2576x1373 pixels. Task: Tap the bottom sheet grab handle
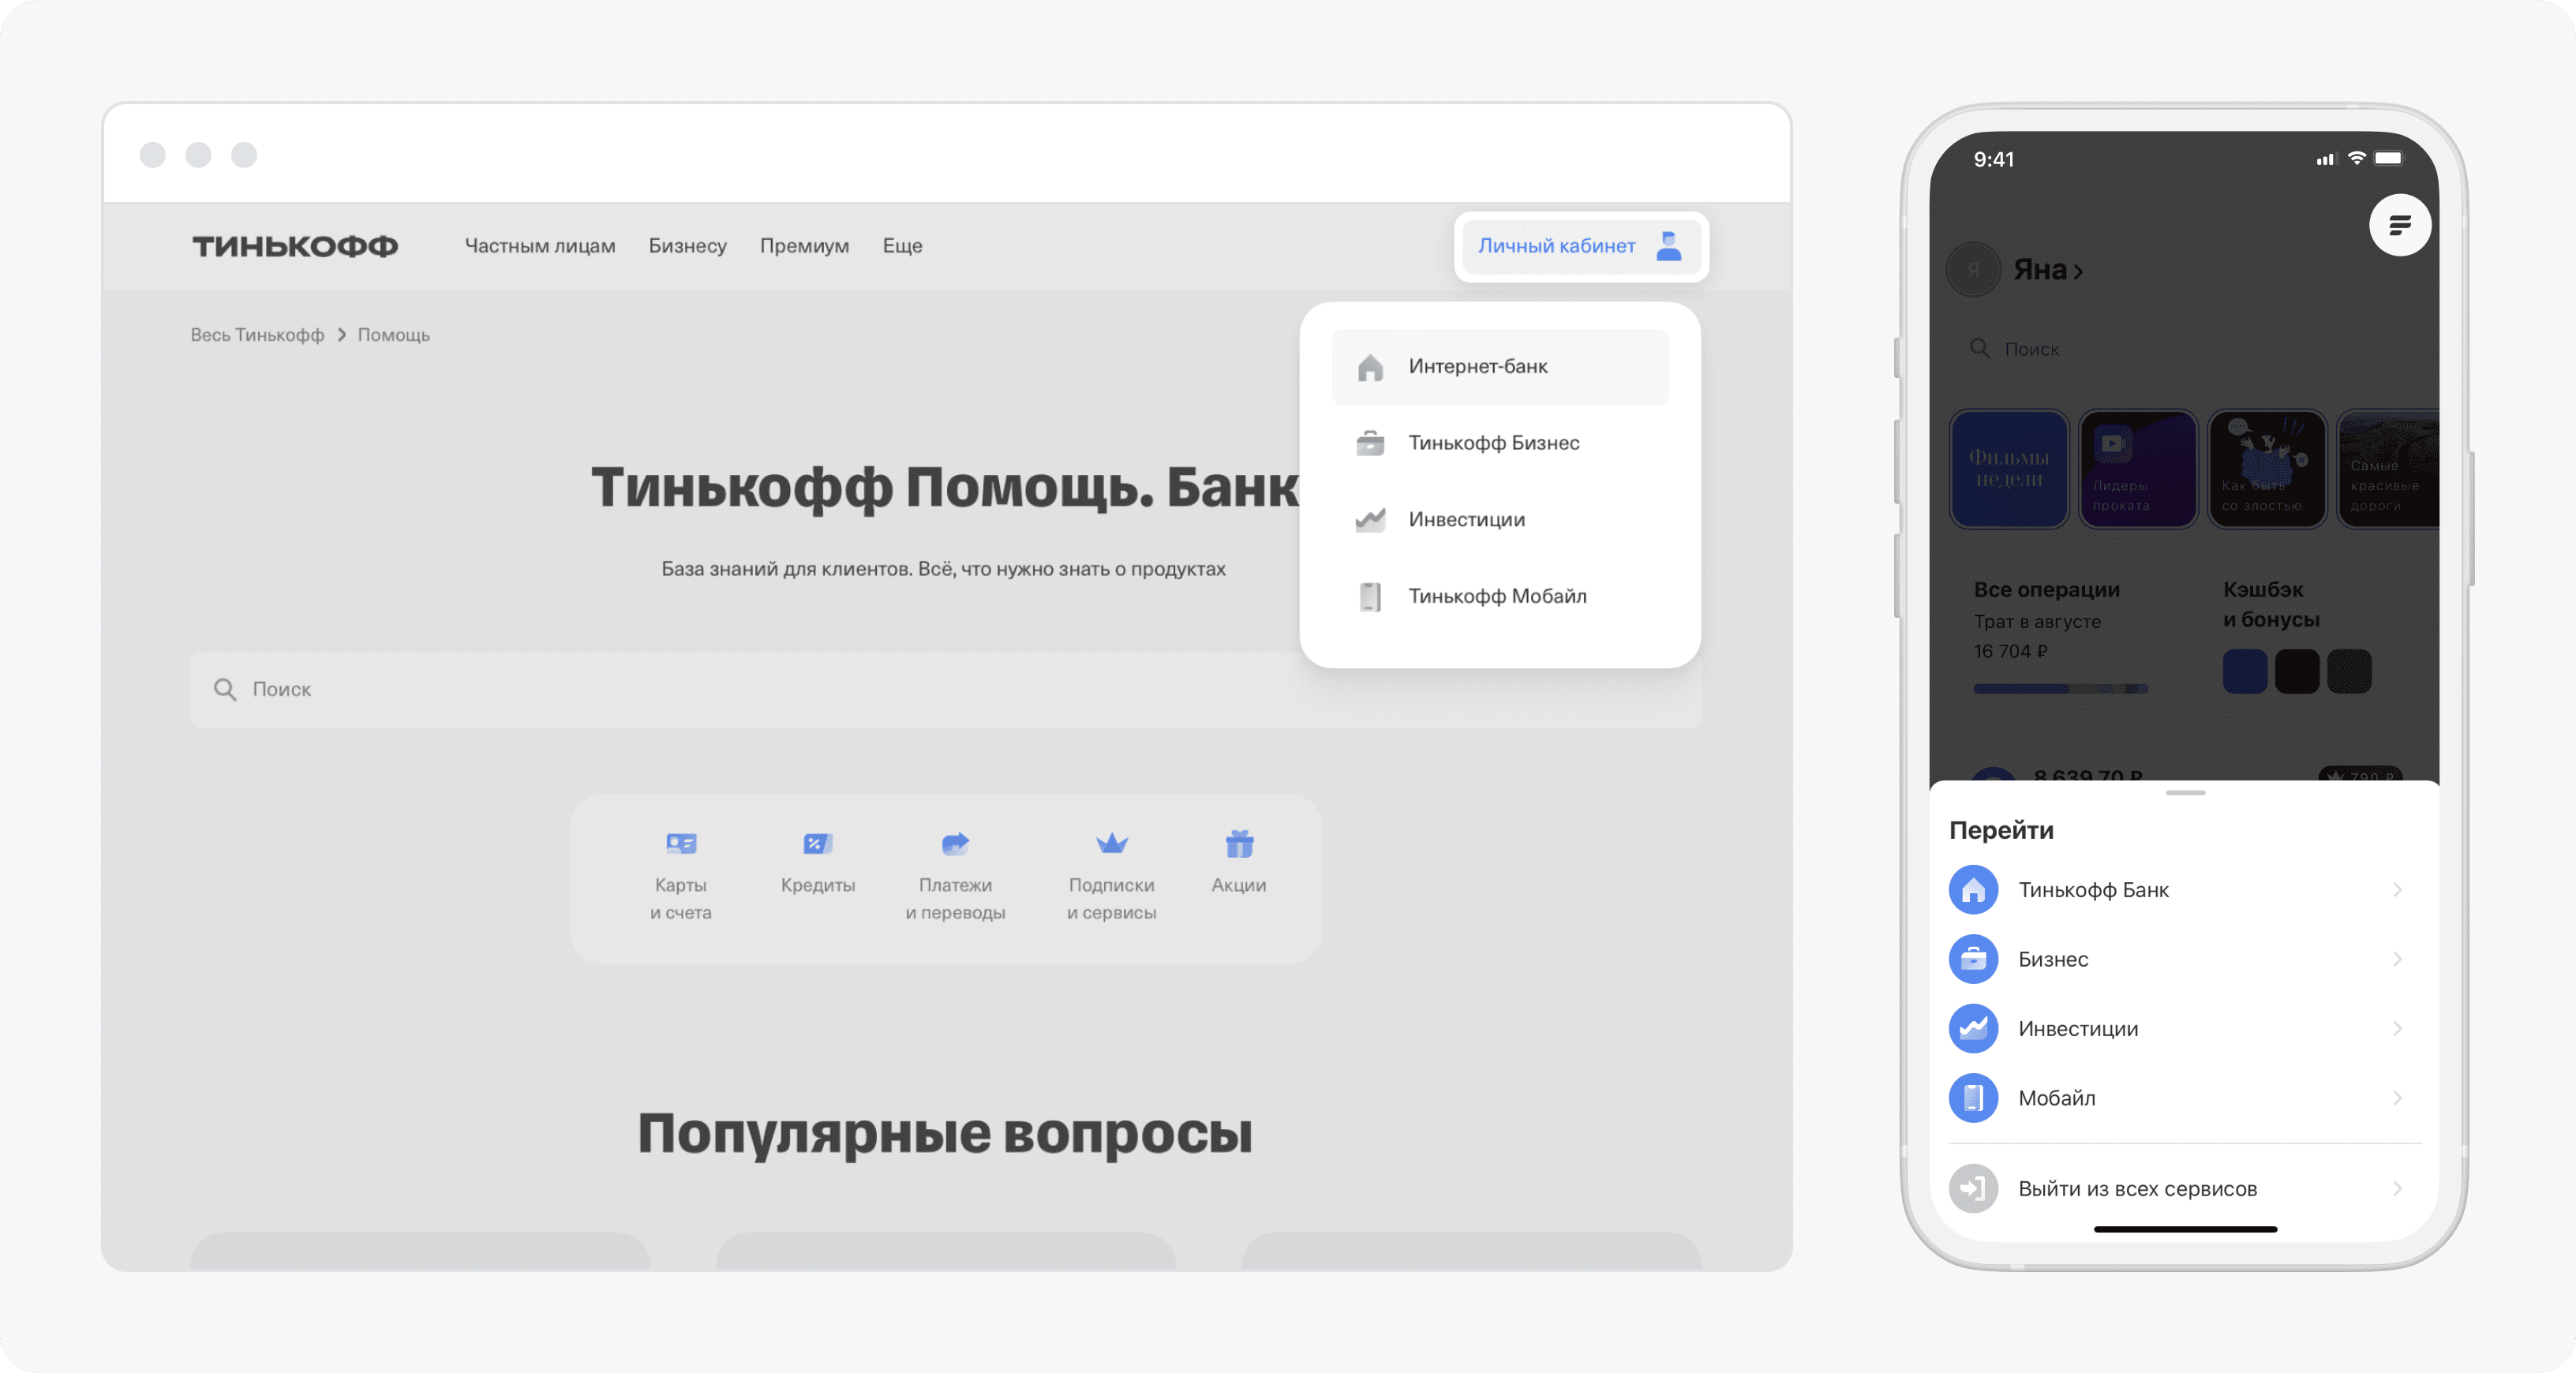(2185, 793)
